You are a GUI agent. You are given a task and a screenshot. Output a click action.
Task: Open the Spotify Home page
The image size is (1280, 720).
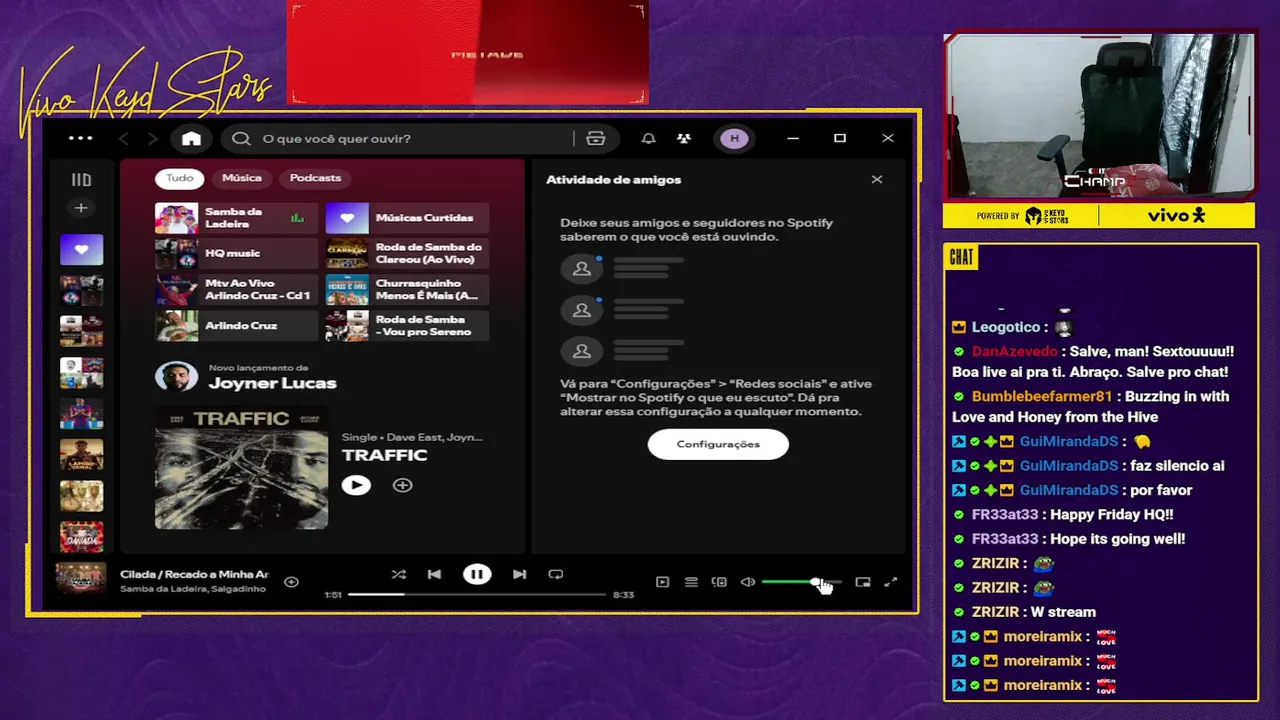pyautogui.click(x=191, y=139)
